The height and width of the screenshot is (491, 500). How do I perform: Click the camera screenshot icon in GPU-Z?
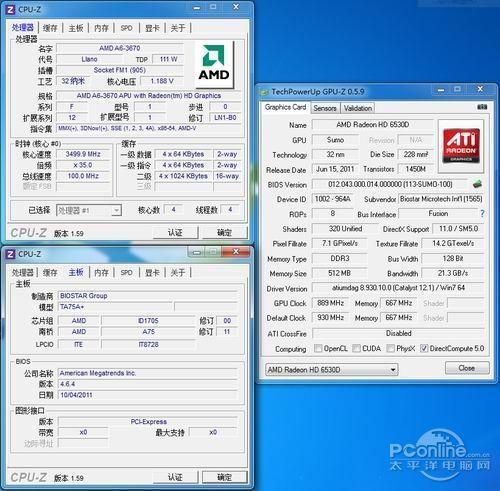coord(482,107)
